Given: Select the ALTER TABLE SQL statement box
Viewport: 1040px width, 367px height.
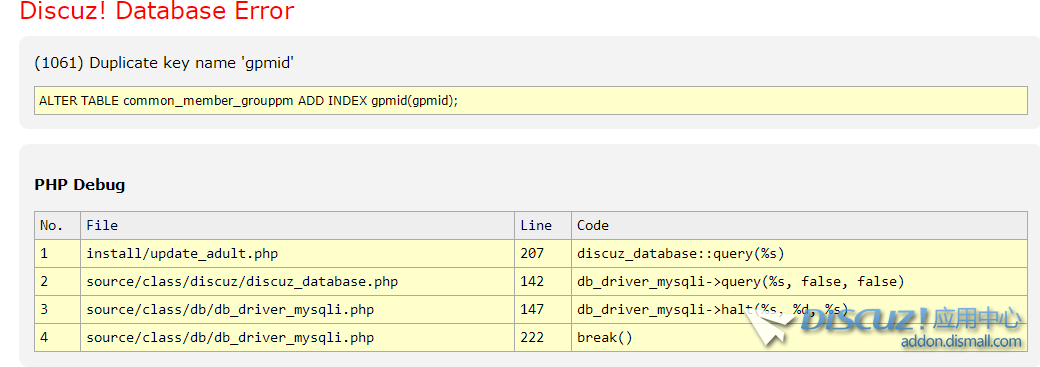Looking at the screenshot, I should (x=531, y=101).
